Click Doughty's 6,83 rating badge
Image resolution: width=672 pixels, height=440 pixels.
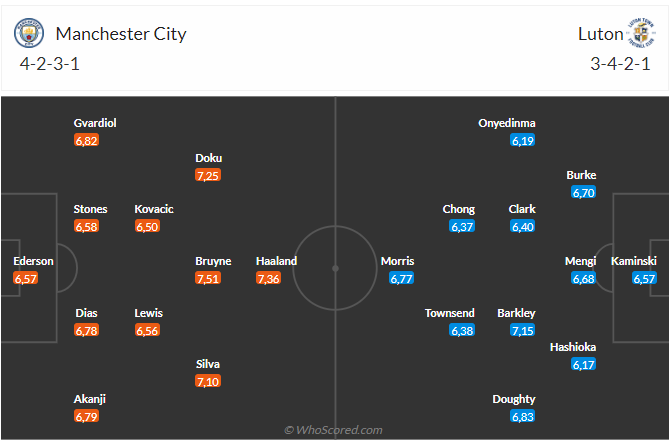click(523, 417)
